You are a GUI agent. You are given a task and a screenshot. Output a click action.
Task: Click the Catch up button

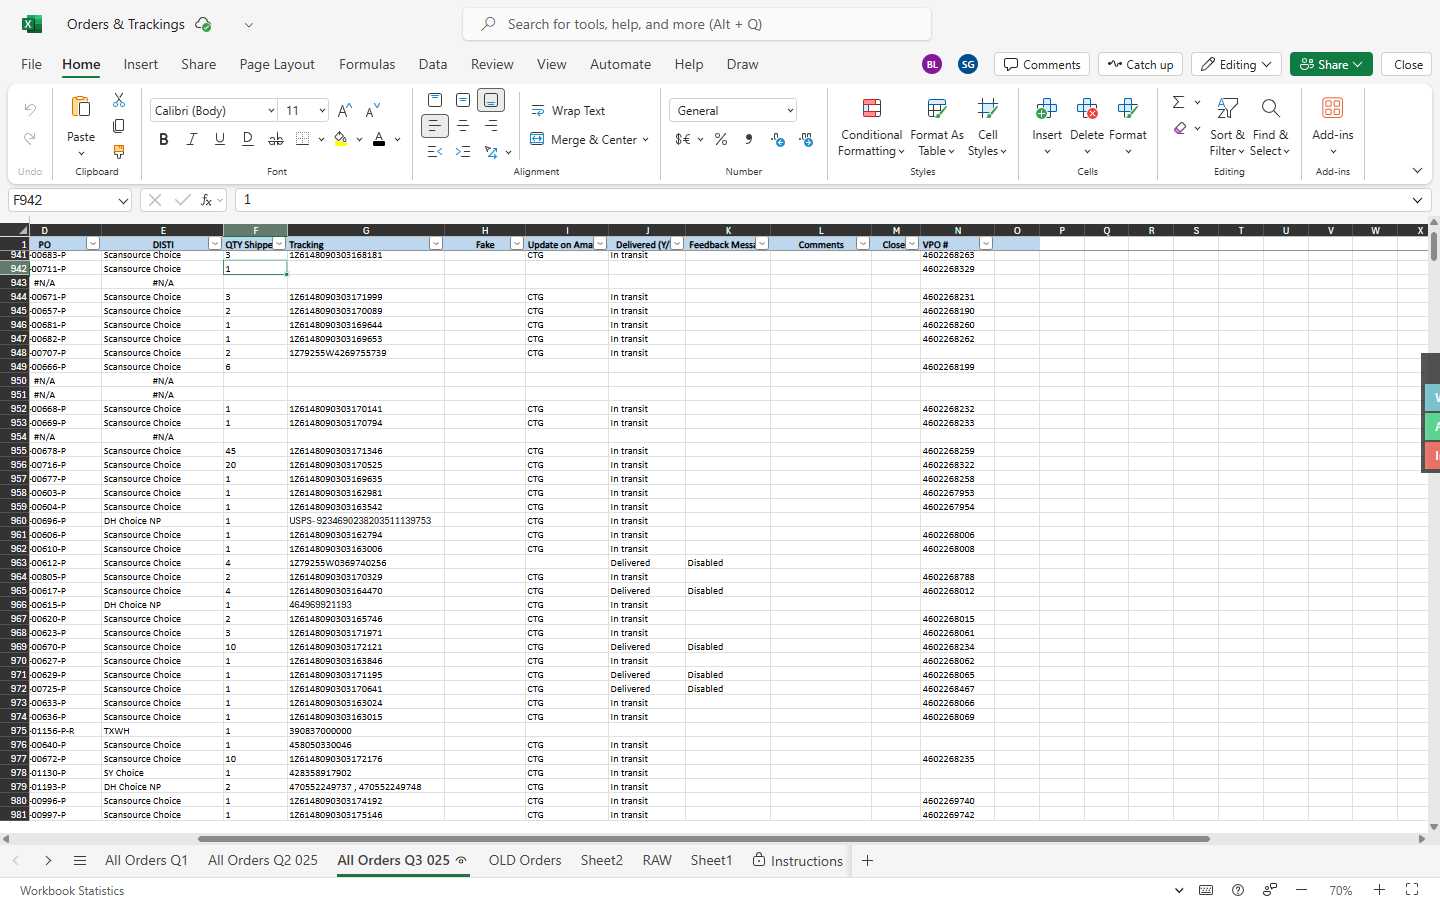coord(1141,64)
